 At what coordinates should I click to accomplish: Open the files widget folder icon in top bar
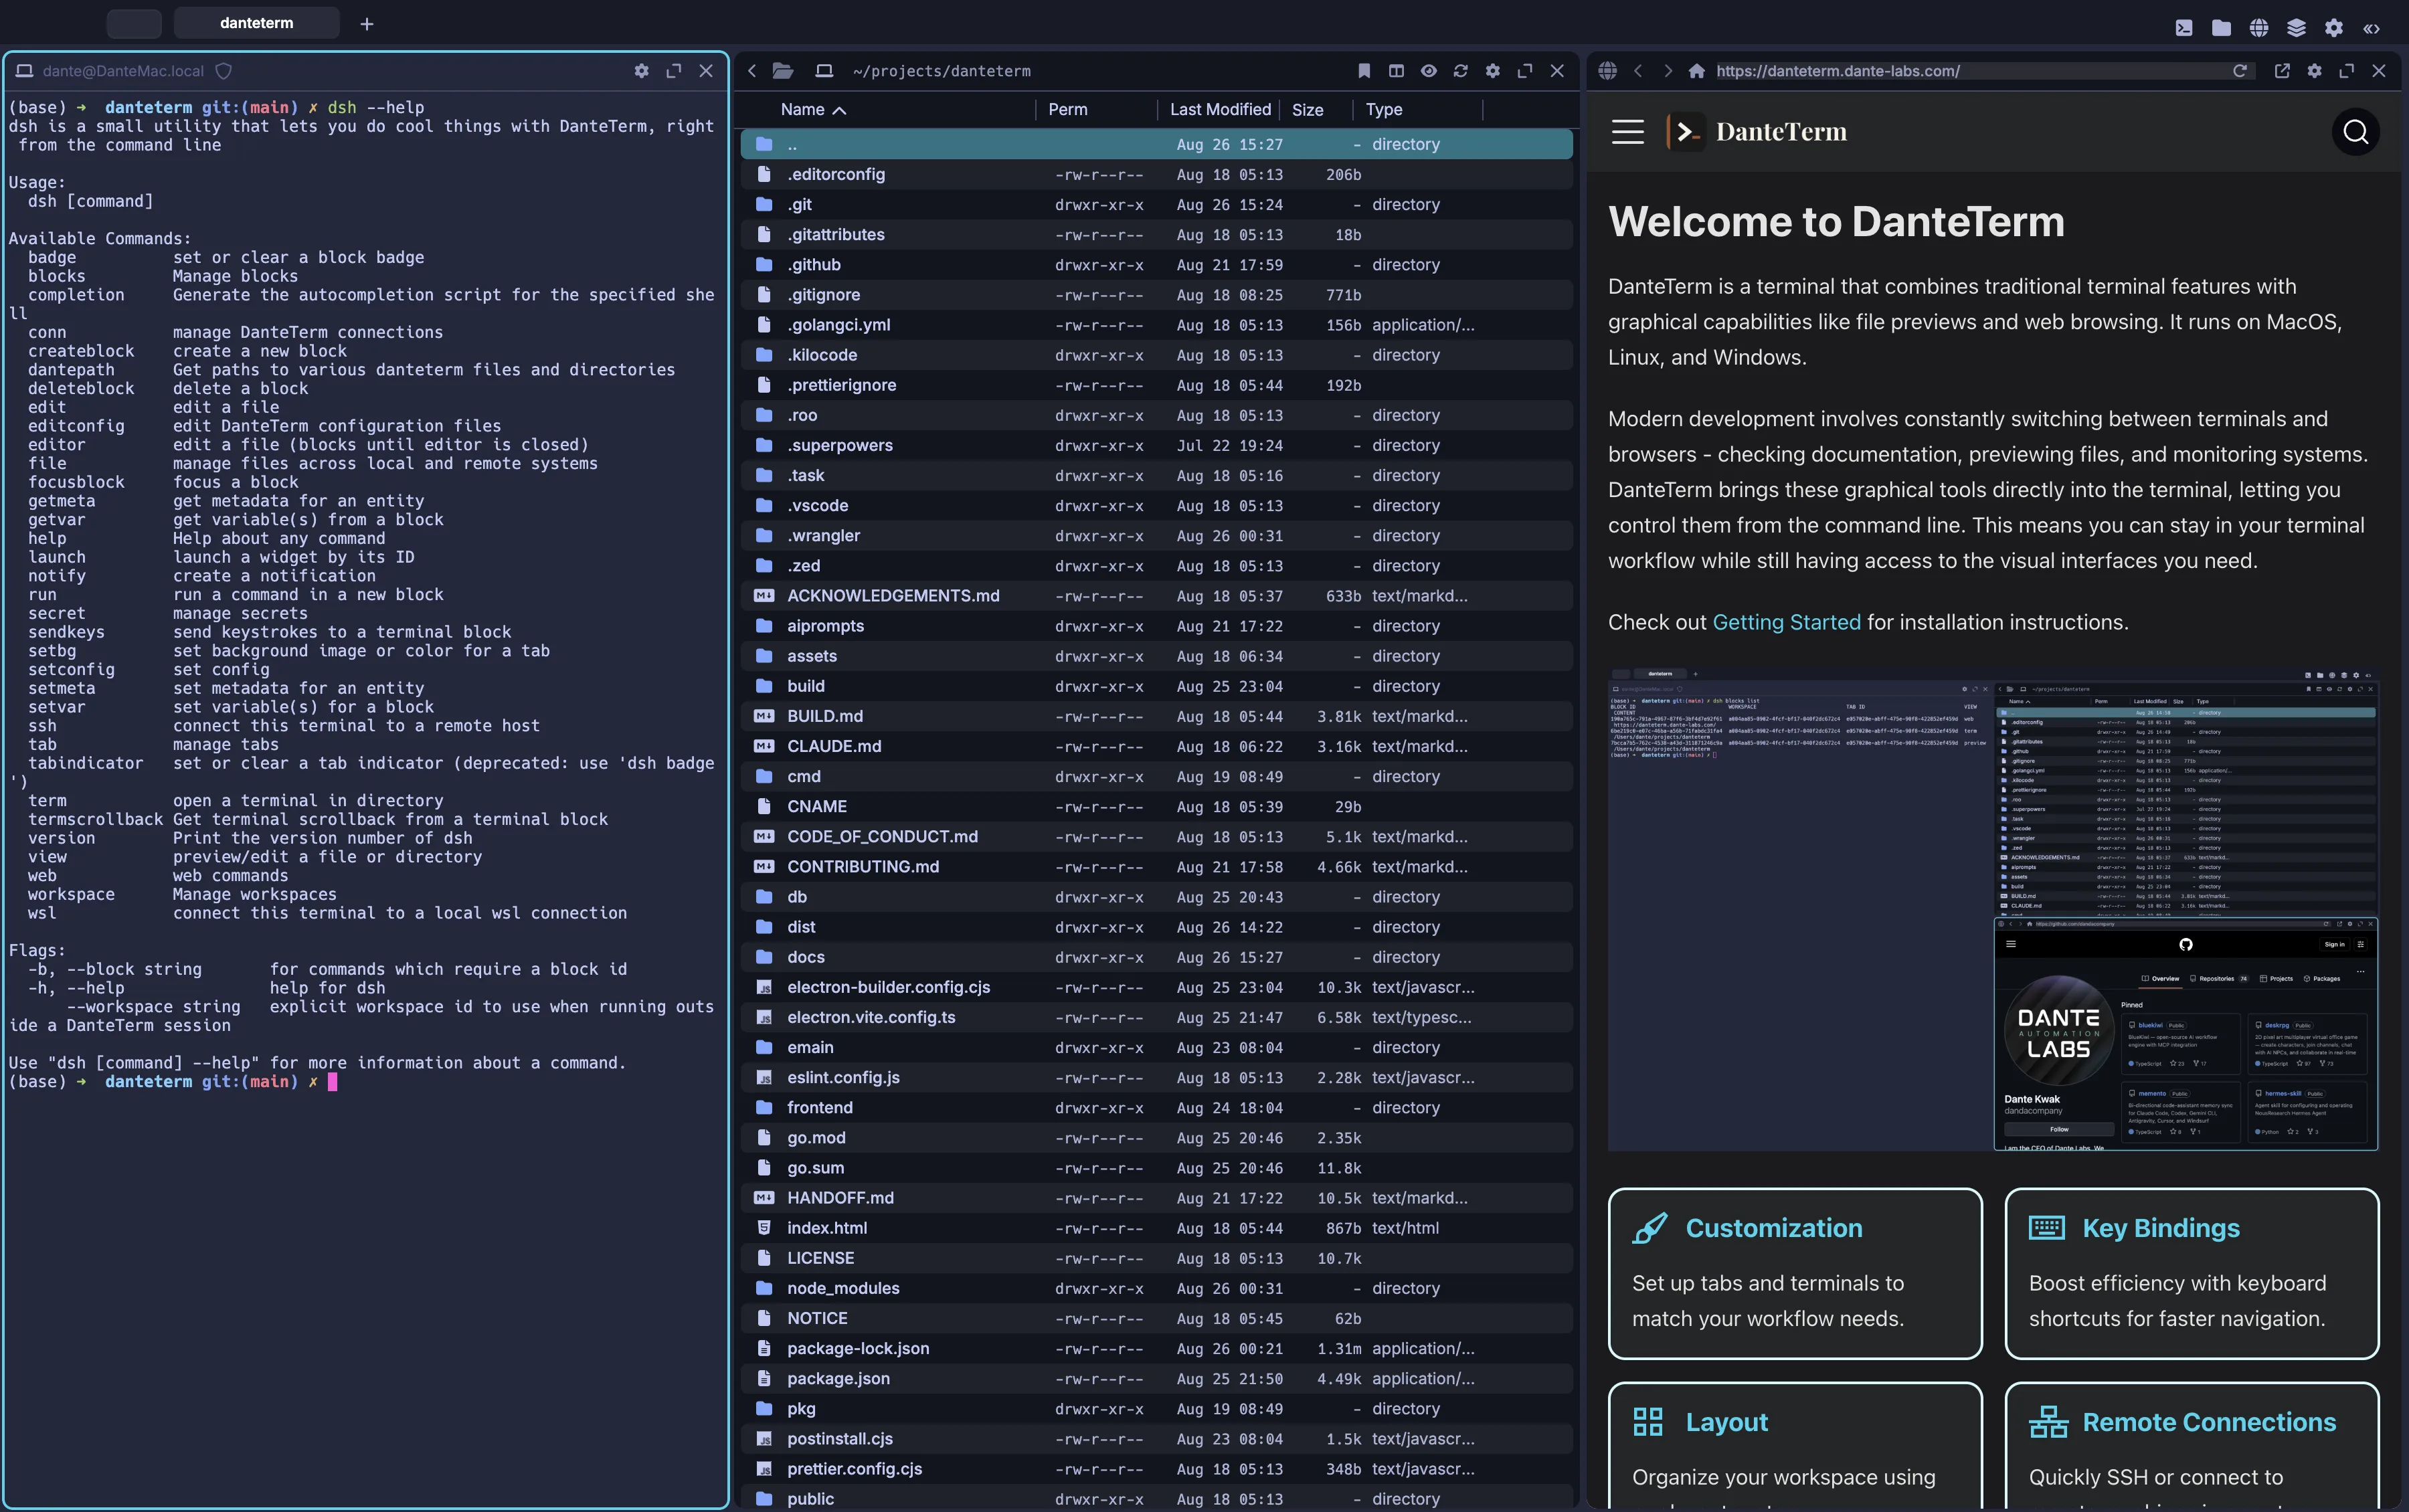pyautogui.click(x=2221, y=28)
